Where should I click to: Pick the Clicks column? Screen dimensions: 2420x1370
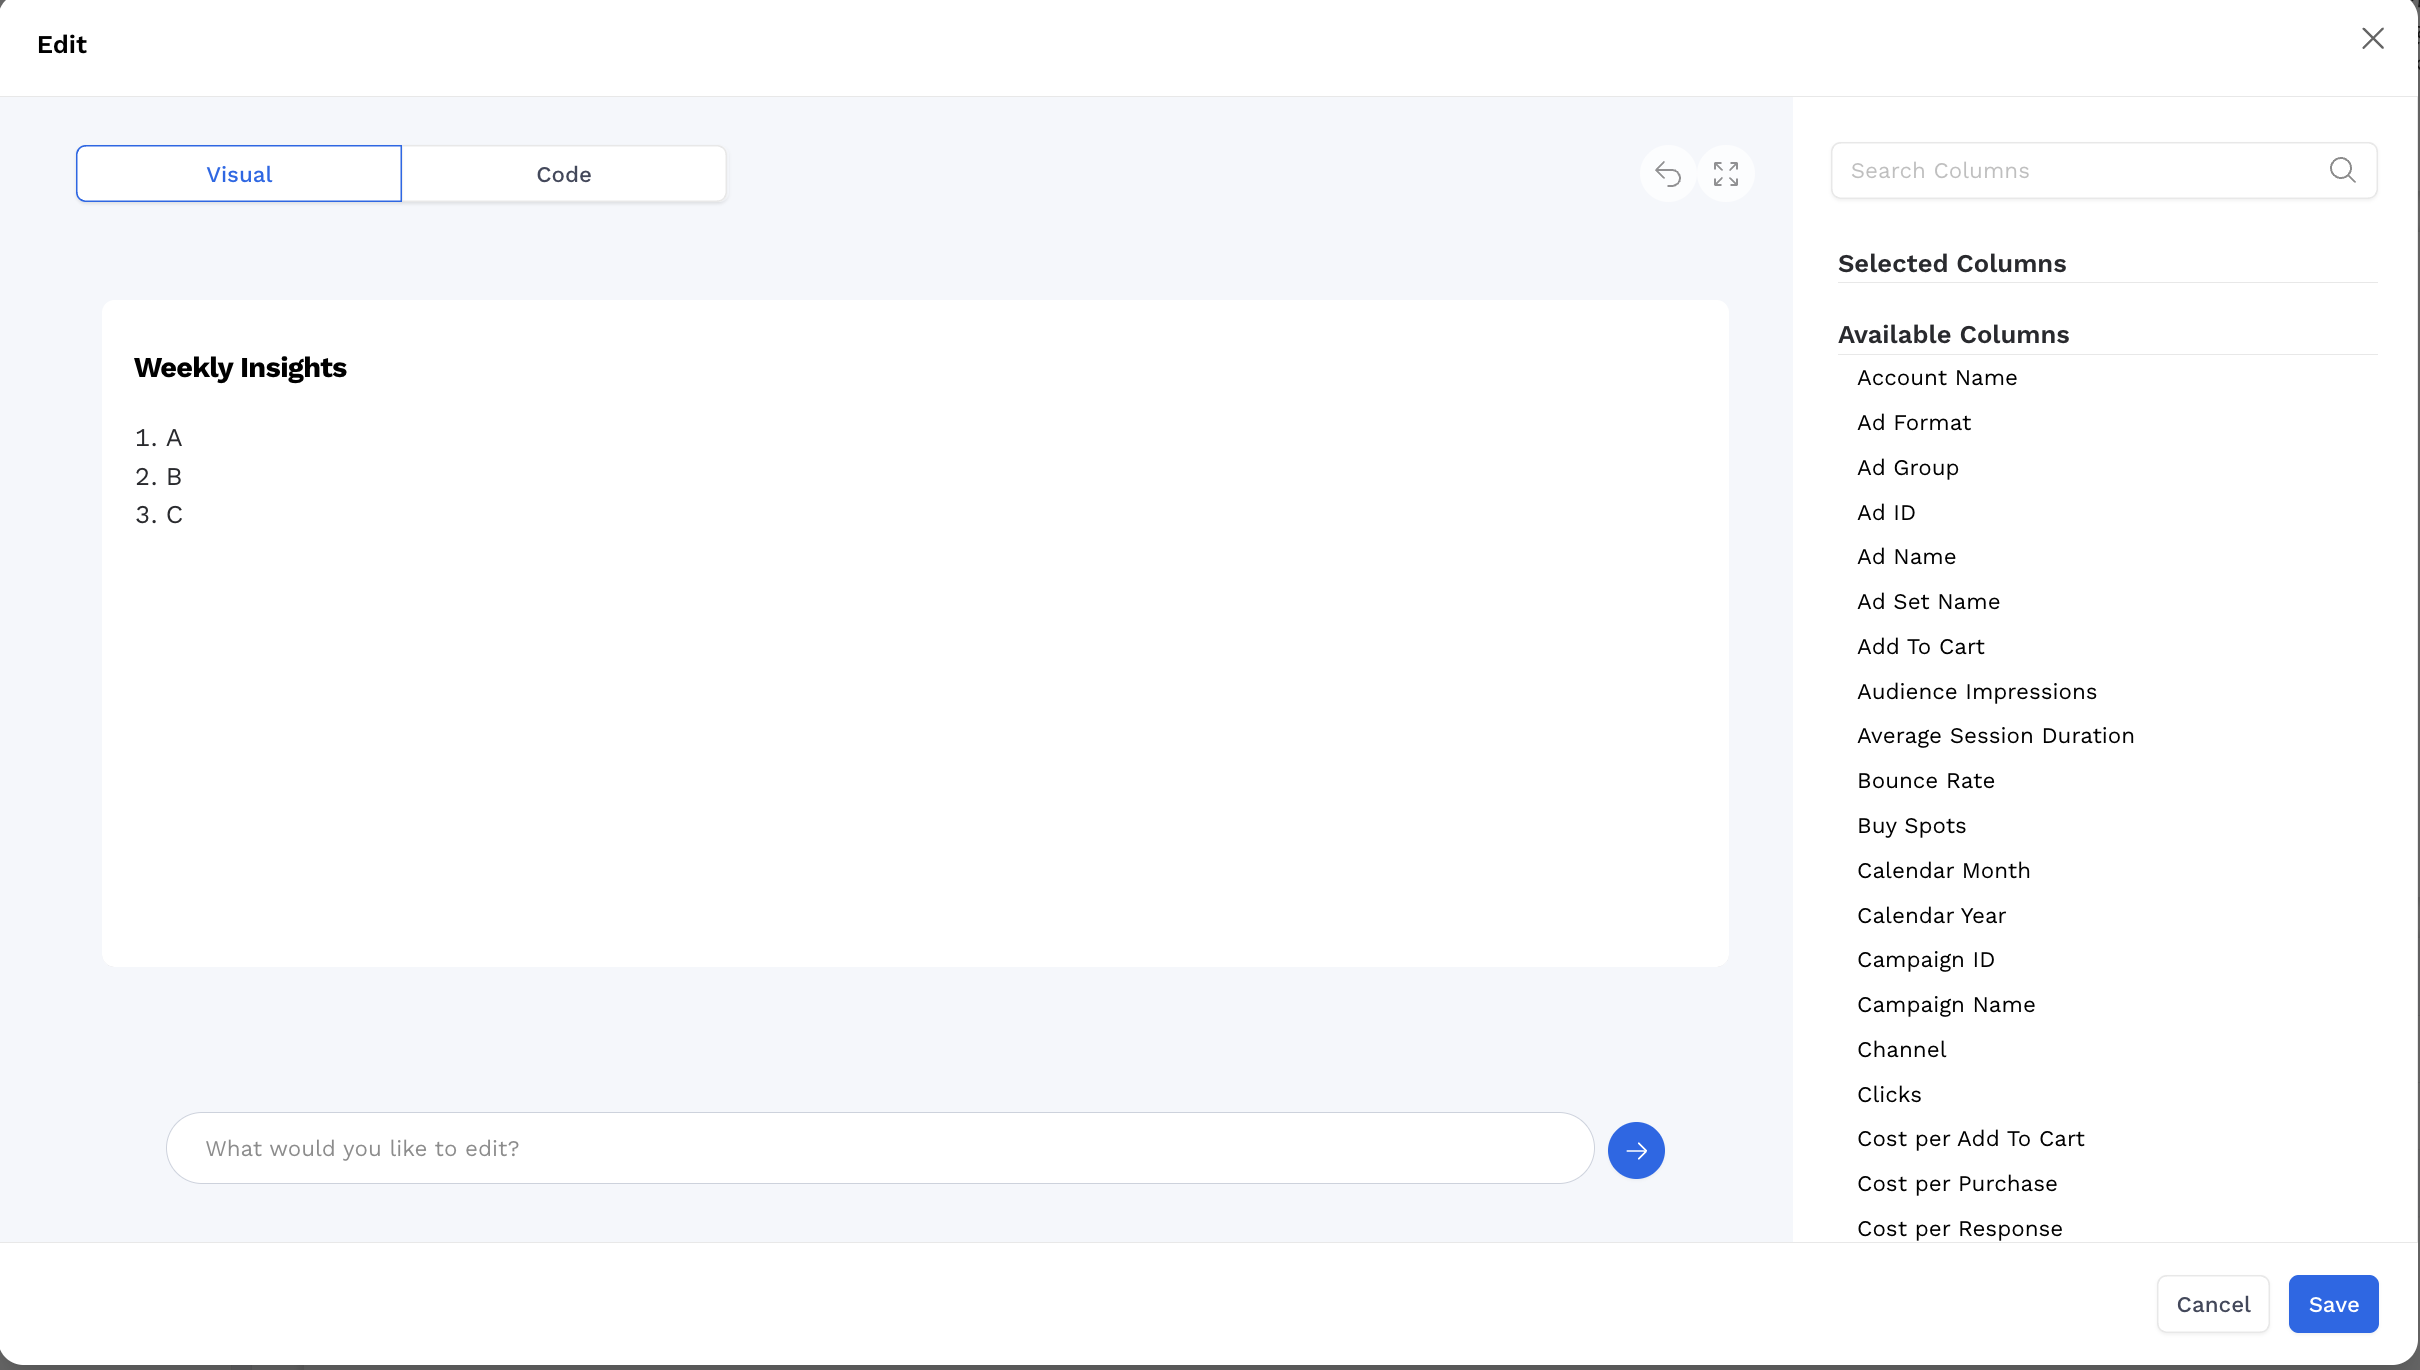[x=1889, y=1095]
